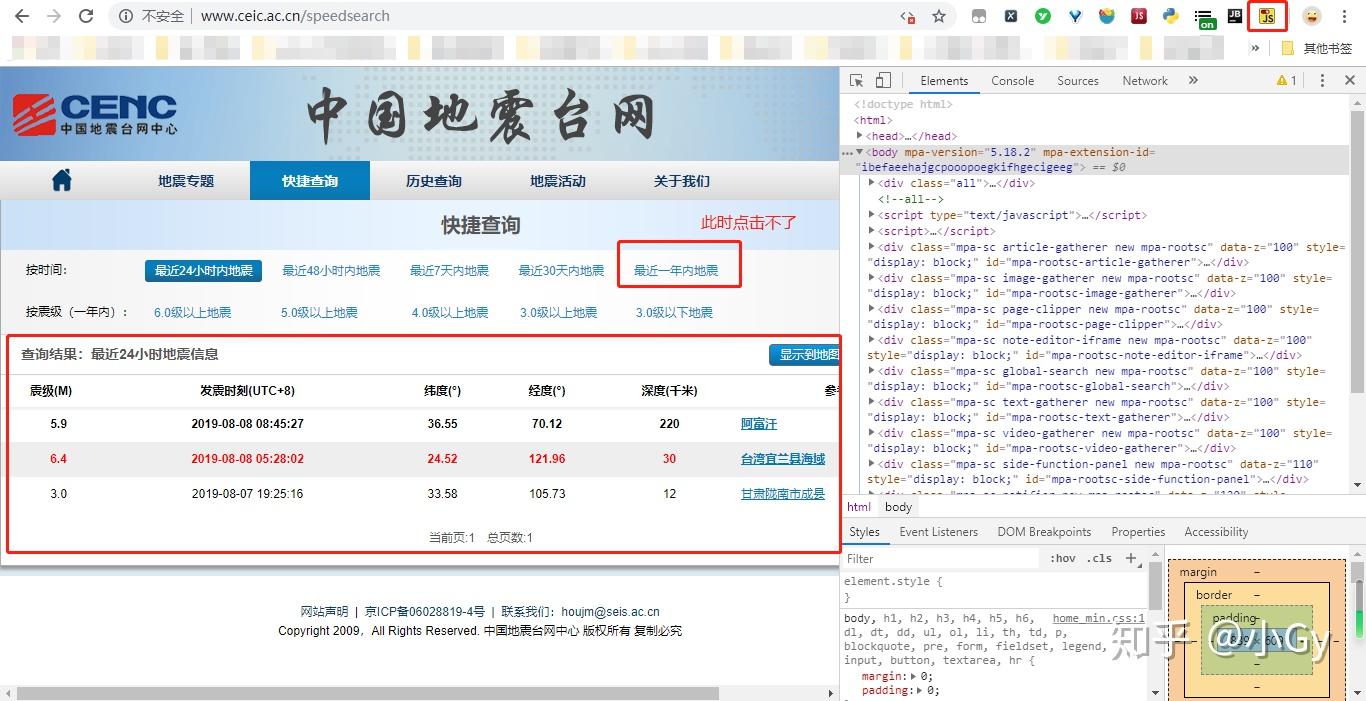Open the 历史查询 nav tab

click(434, 181)
